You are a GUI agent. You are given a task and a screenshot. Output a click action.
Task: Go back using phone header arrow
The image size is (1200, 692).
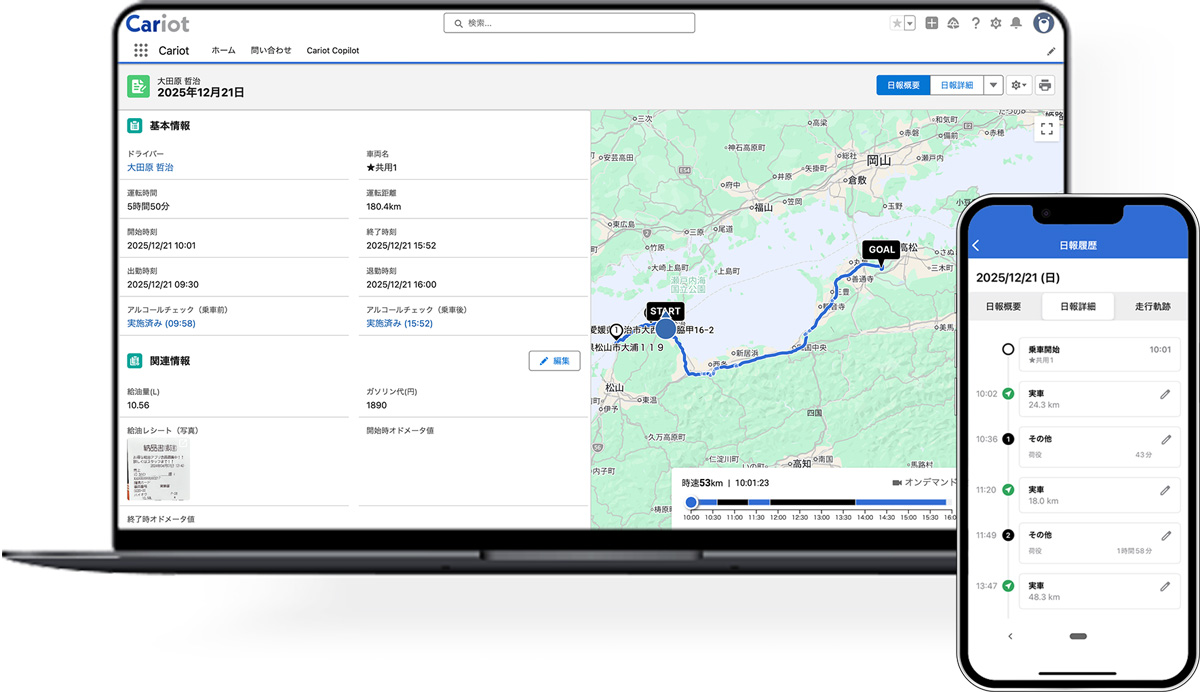[976, 245]
